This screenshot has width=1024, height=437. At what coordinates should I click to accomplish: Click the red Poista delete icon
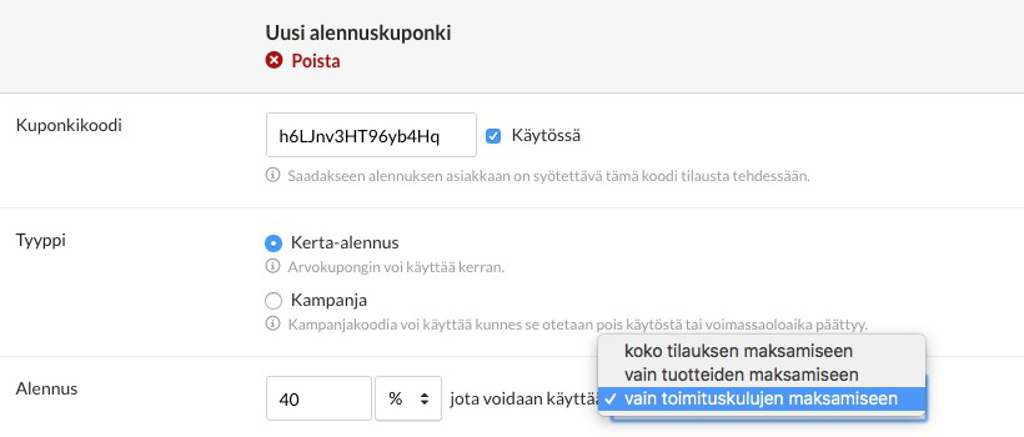(x=274, y=61)
